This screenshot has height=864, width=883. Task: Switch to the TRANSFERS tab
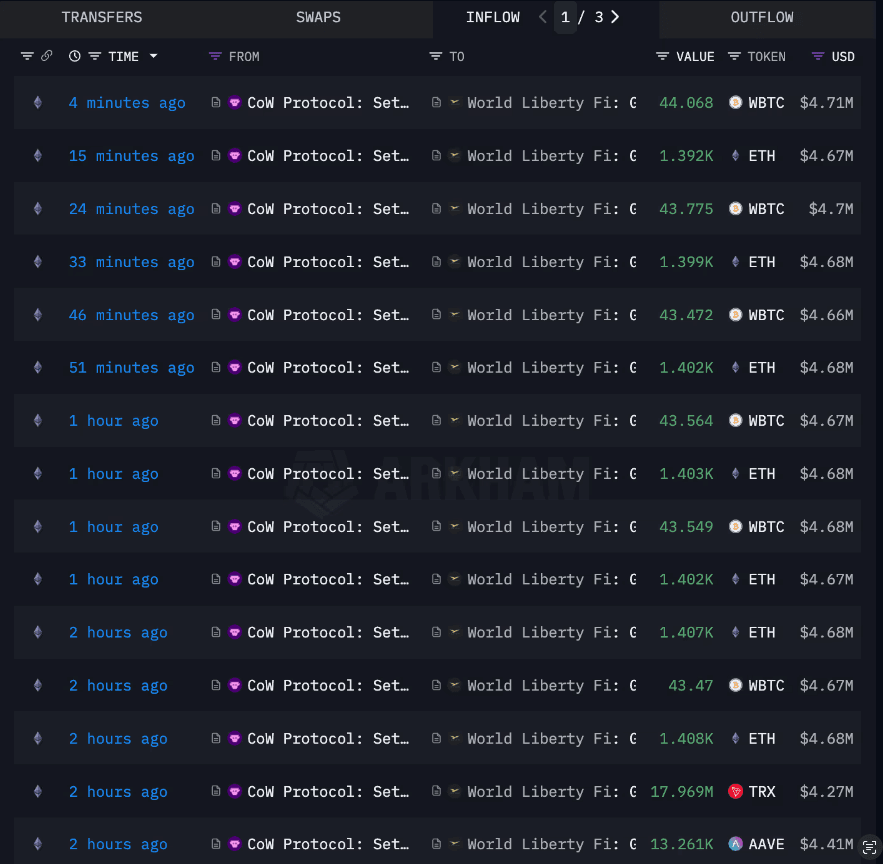tap(102, 17)
